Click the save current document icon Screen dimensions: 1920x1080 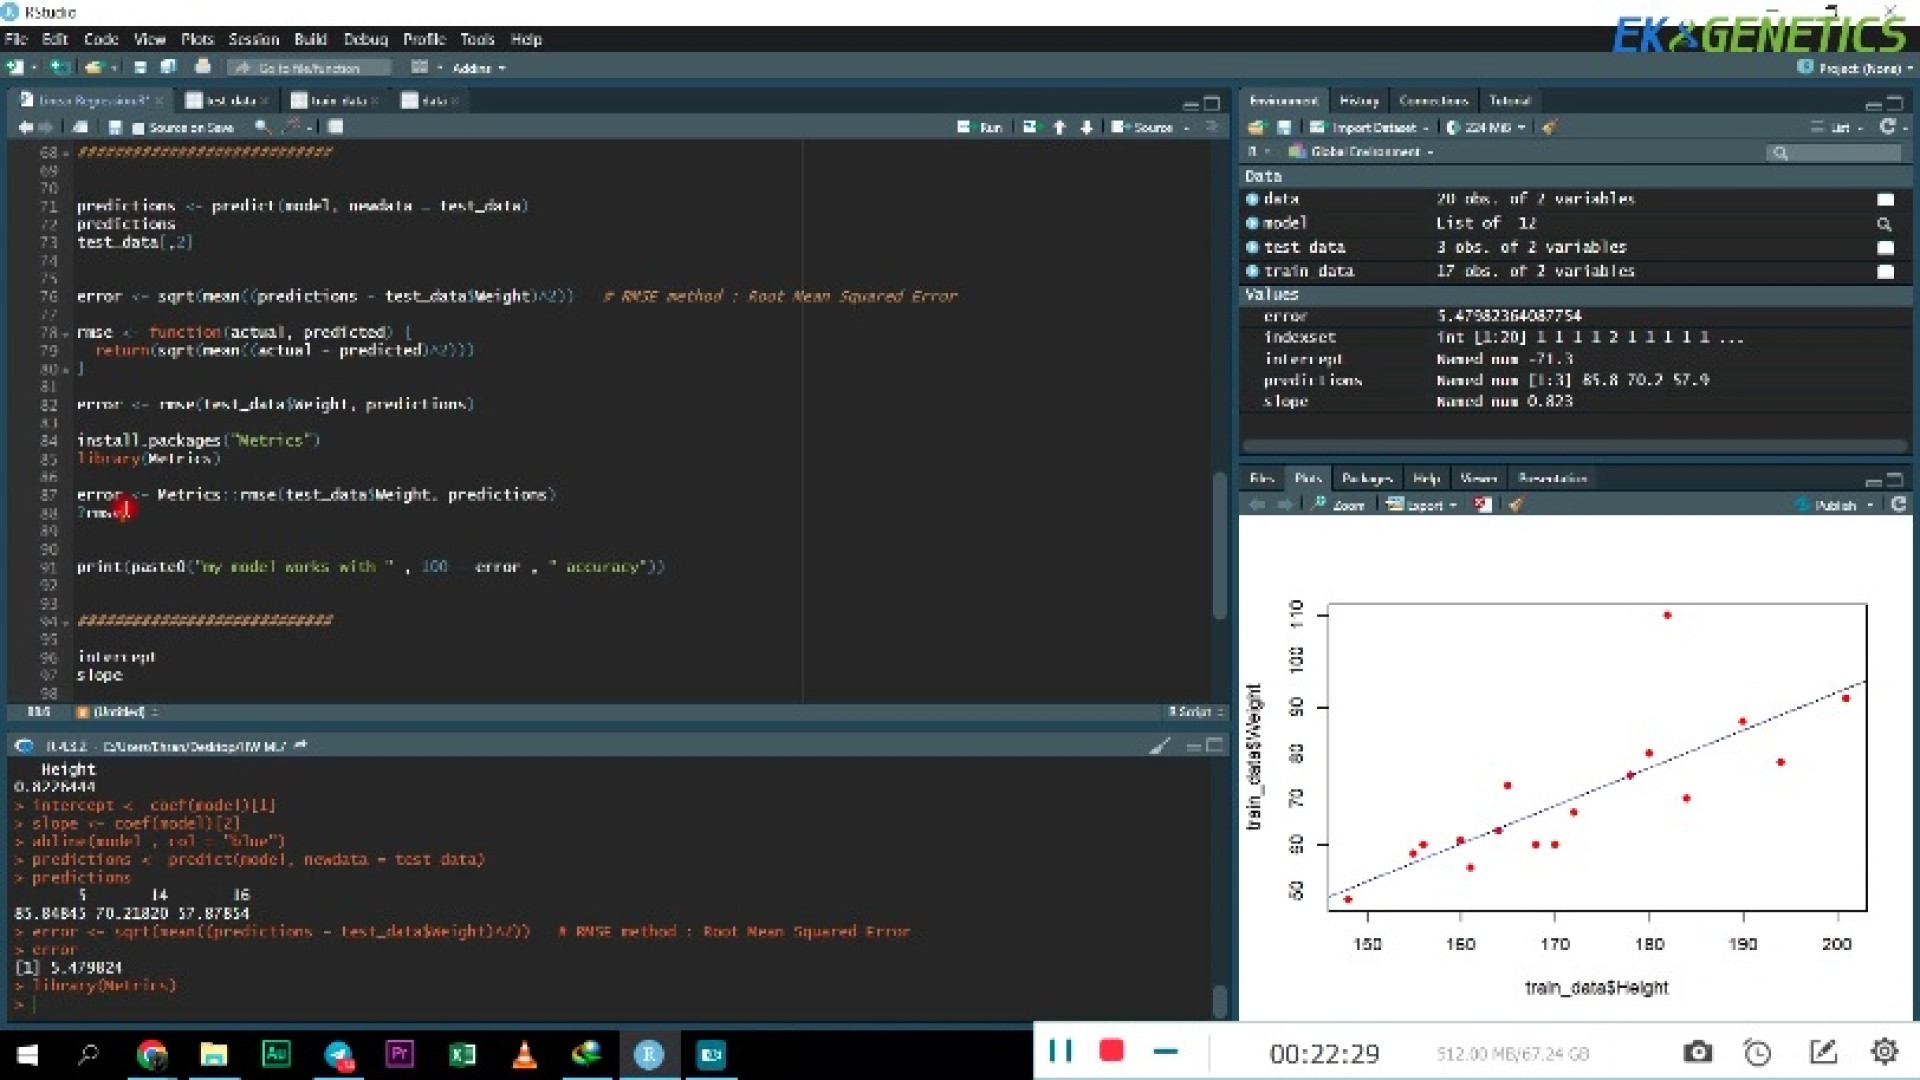click(x=115, y=127)
